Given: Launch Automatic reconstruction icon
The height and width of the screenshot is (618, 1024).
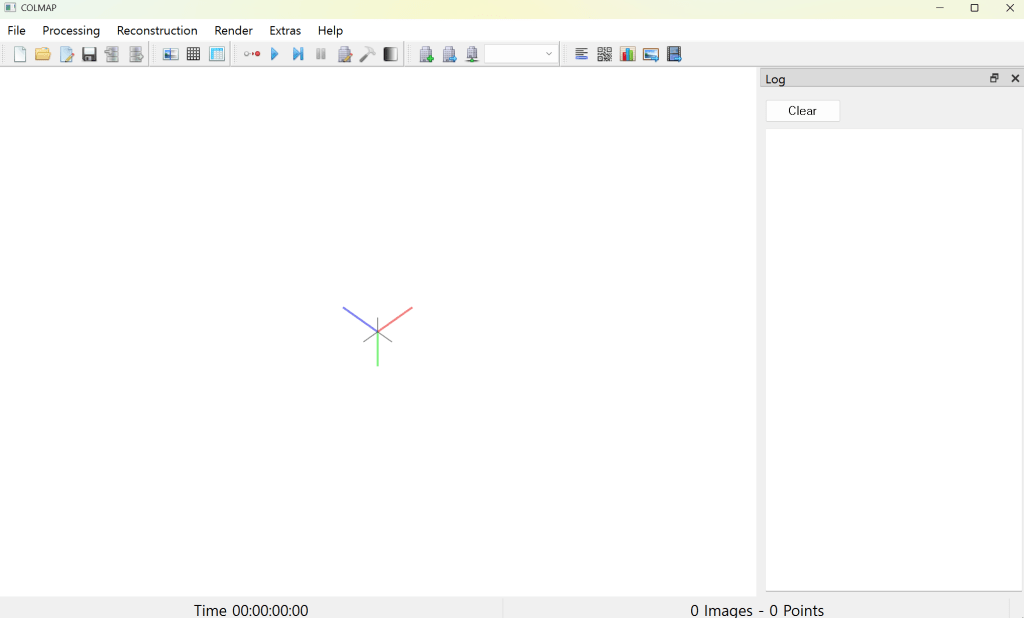Looking at the screenshot, I should click(x=252, y=54).
